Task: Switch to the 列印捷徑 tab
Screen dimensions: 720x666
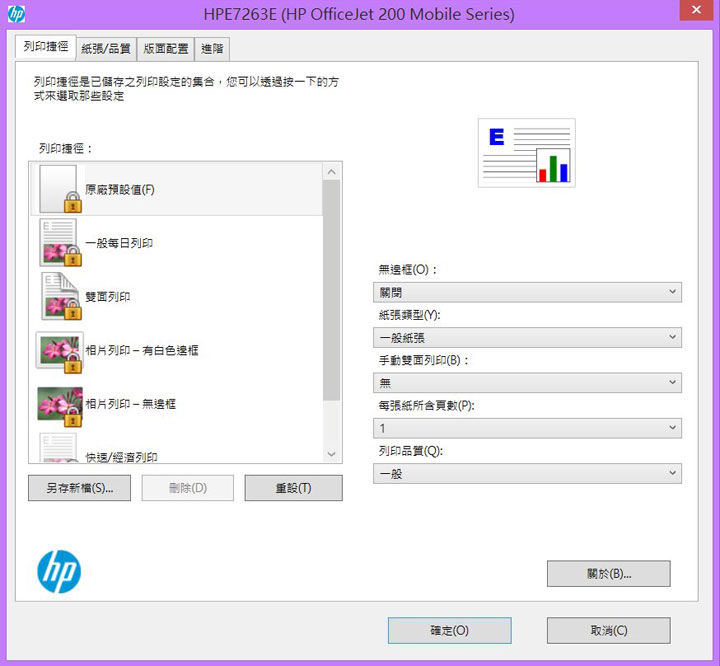Action: (x=46, y=46)
